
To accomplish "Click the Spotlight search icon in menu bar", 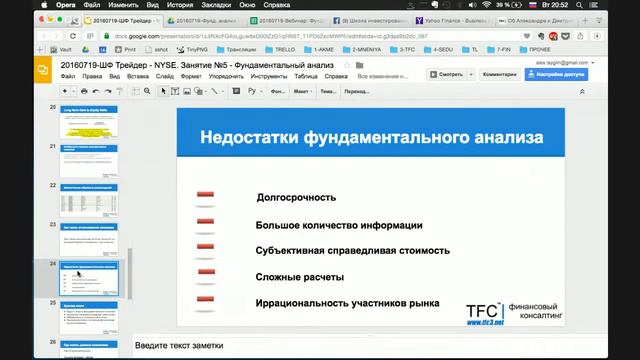I will (x=579, y=5).
